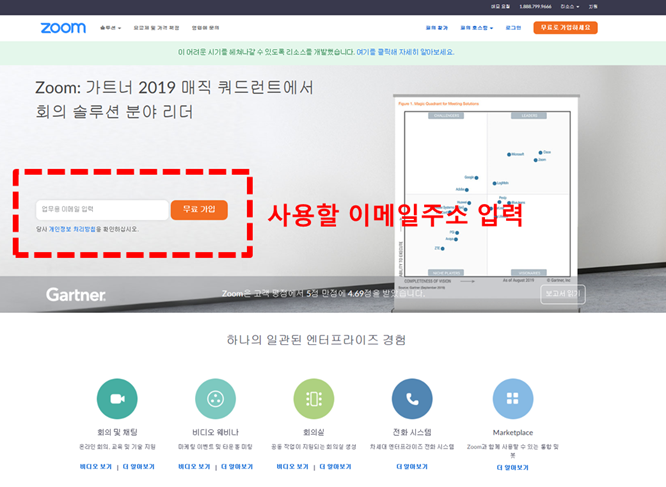The image size is (666, 487).
Task: Open the 전화 시스템 phone icon
Action: [x=412, y=399]
